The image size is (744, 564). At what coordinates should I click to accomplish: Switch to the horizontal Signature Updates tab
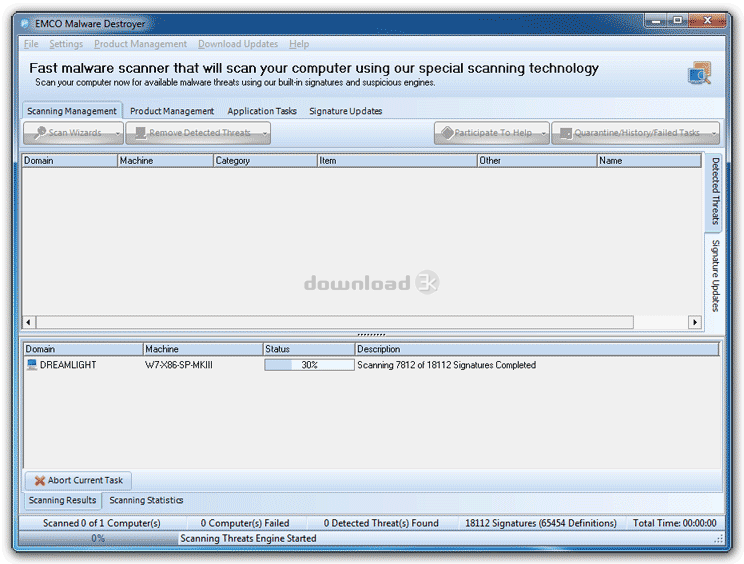(345, 111)
